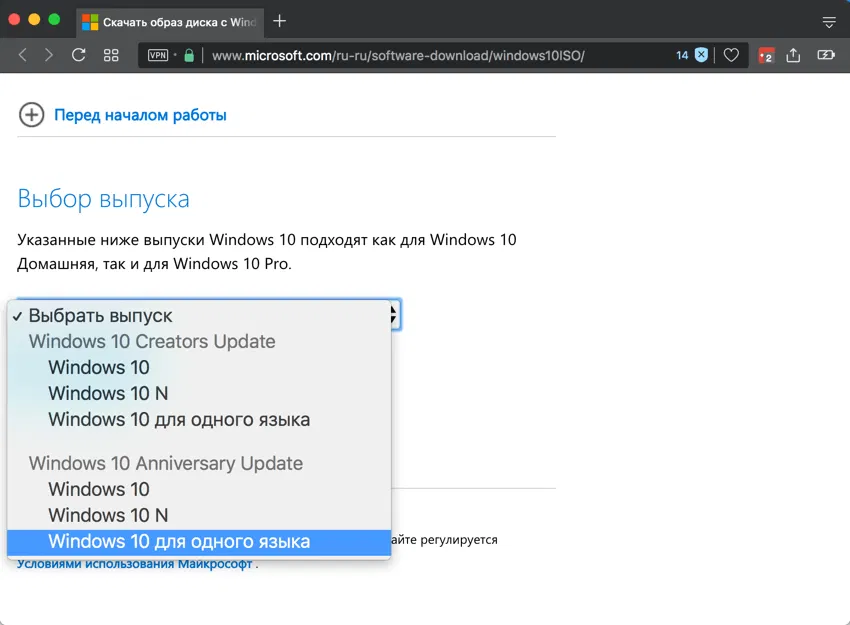Open a new browser tab with plus button
The height and width of the screenshot is (625, 850).
[x=278, y=20]
